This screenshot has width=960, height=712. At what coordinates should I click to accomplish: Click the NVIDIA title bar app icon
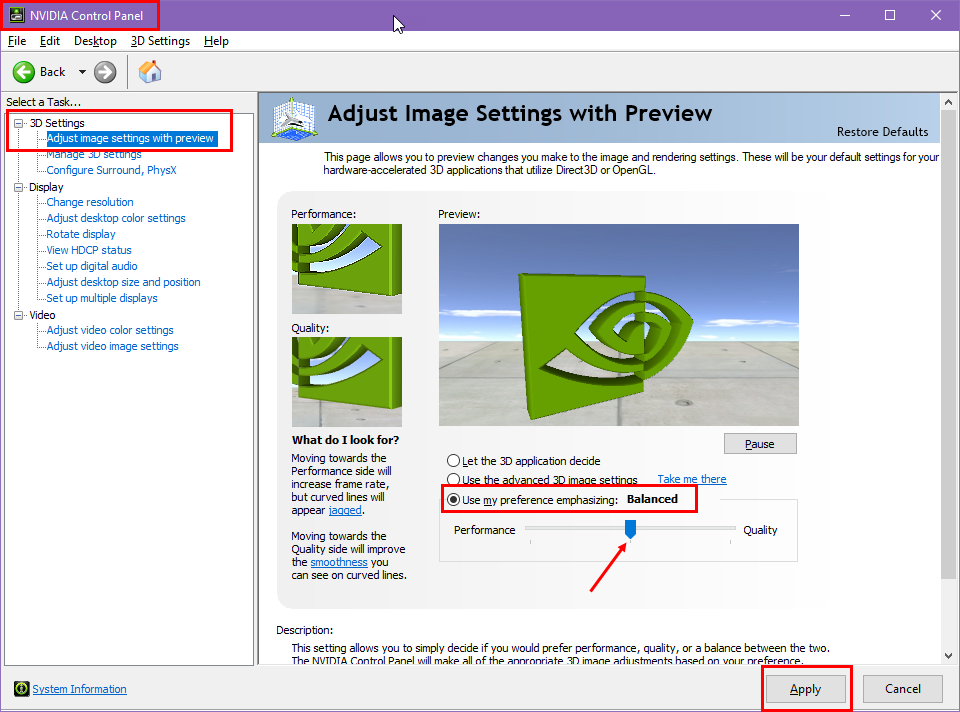click(17, 15)
